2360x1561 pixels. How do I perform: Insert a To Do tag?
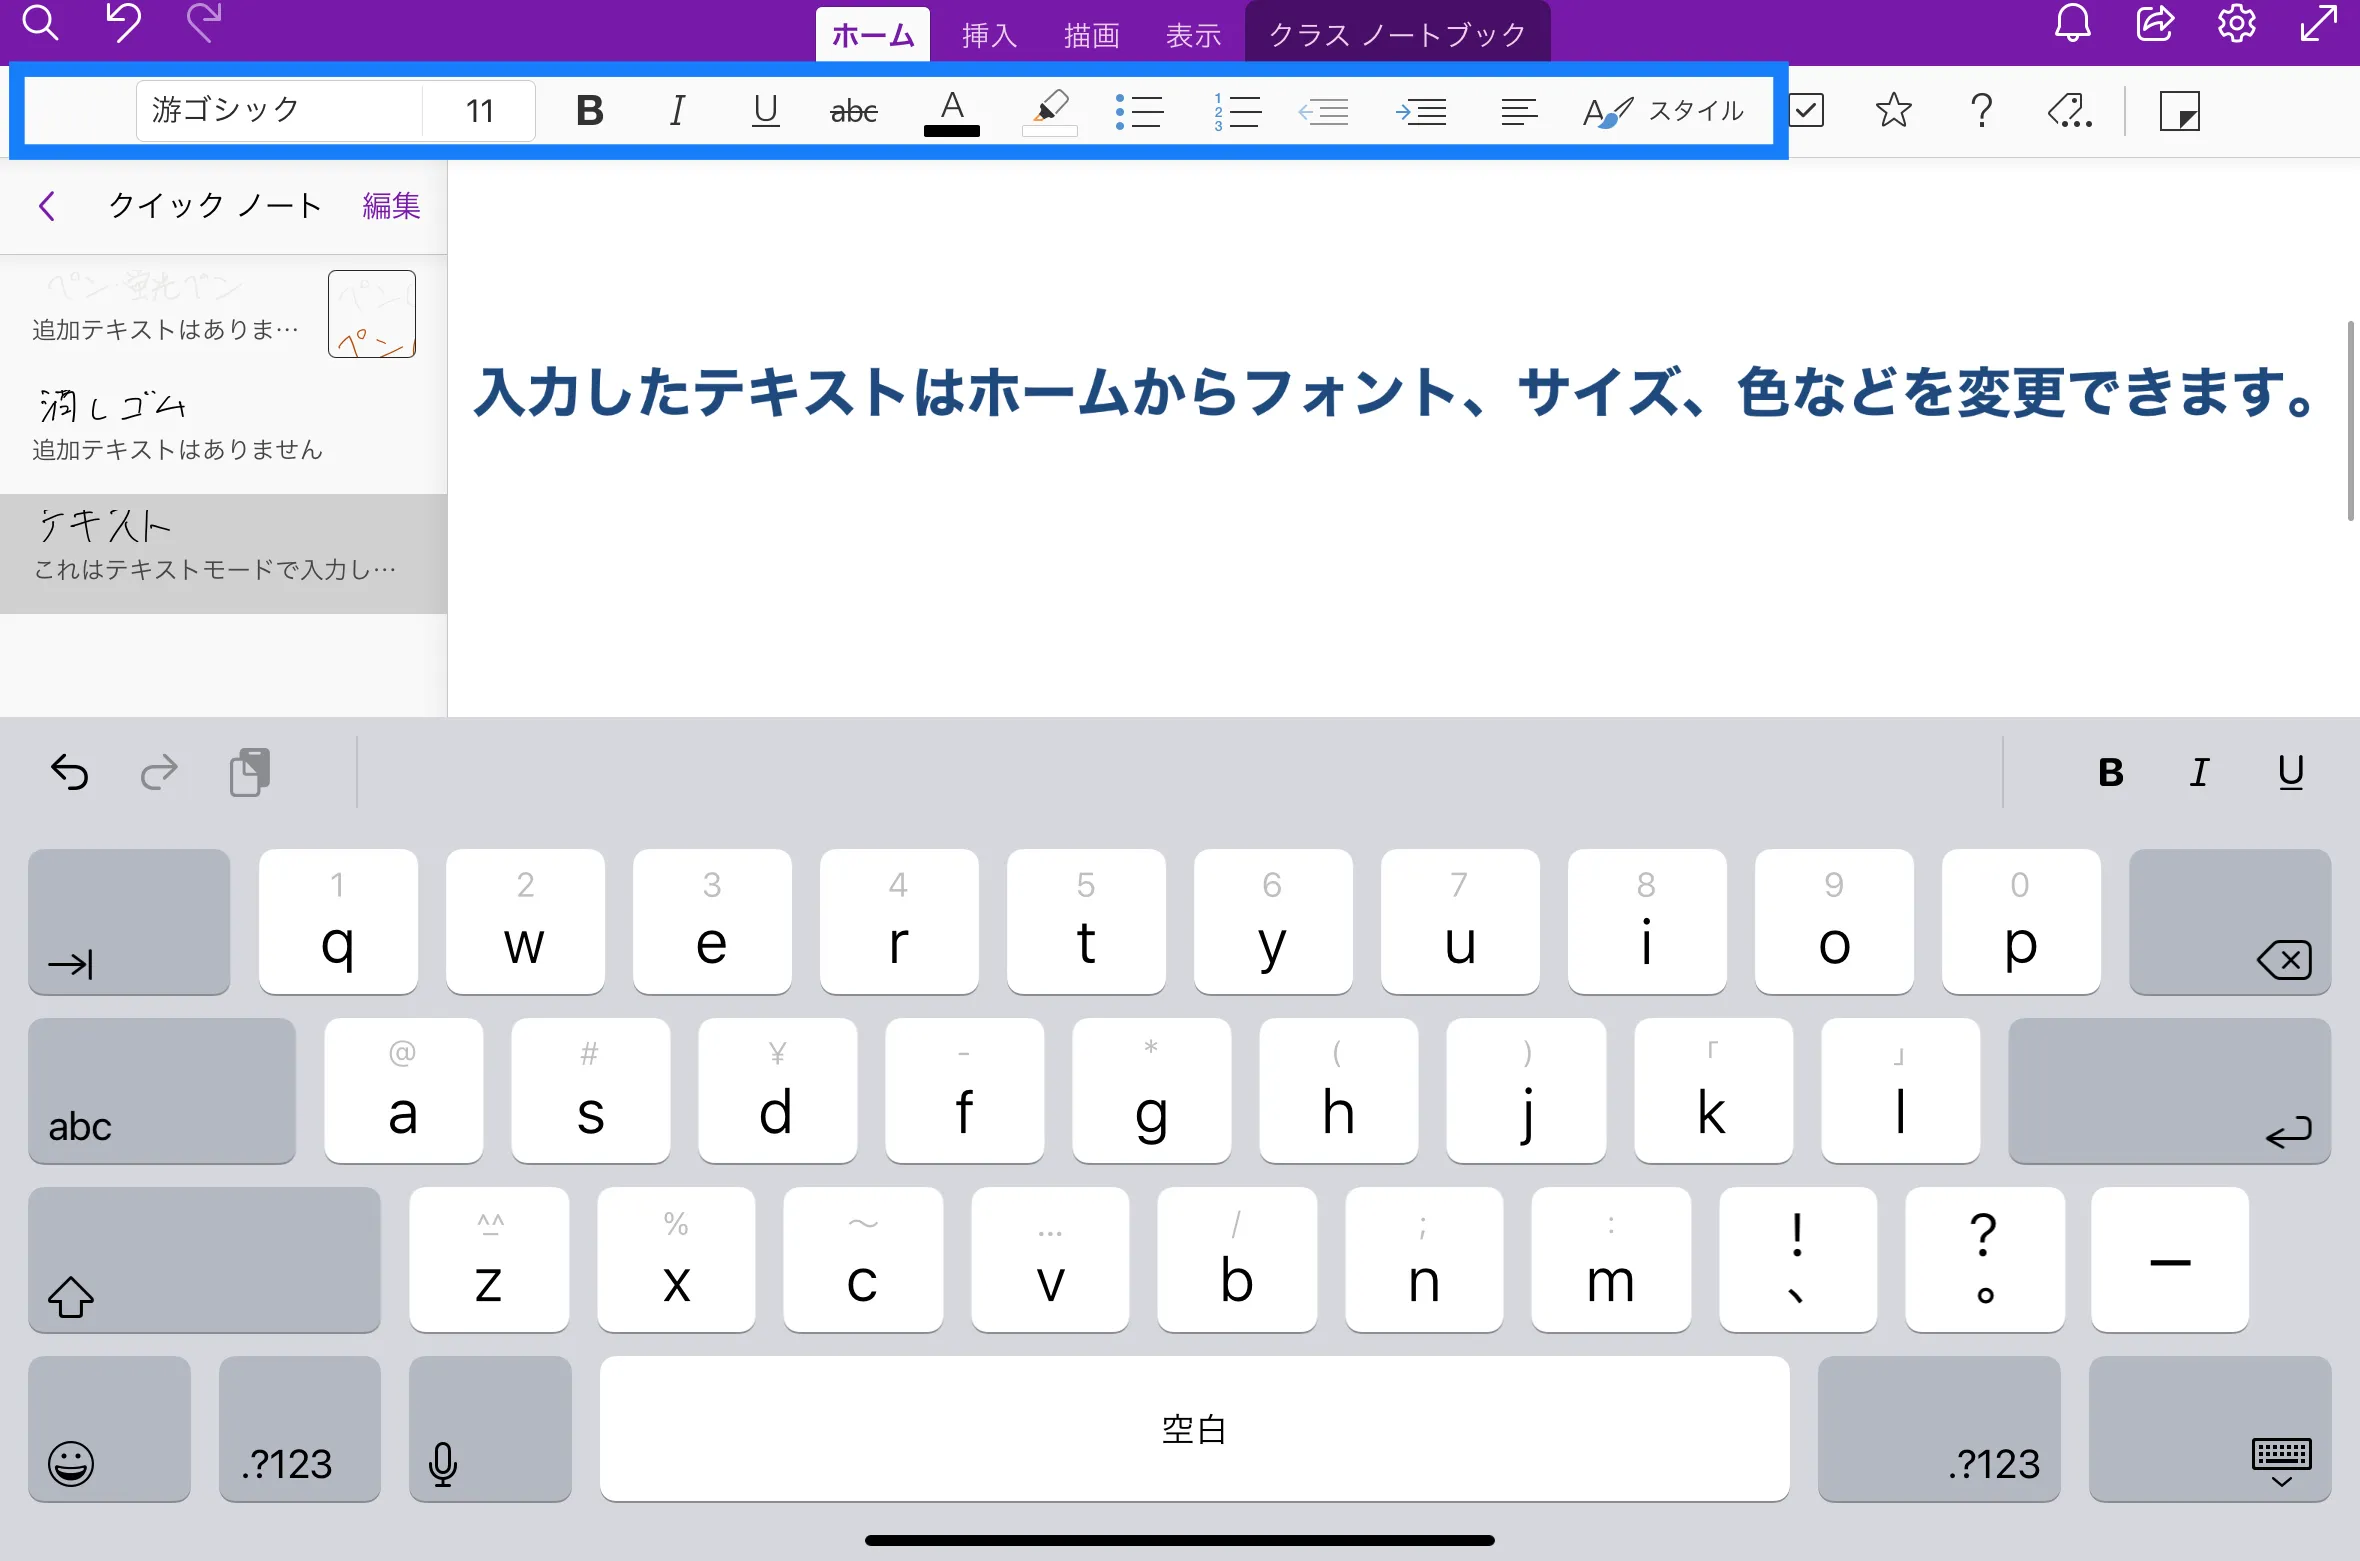pos(1808,110)
